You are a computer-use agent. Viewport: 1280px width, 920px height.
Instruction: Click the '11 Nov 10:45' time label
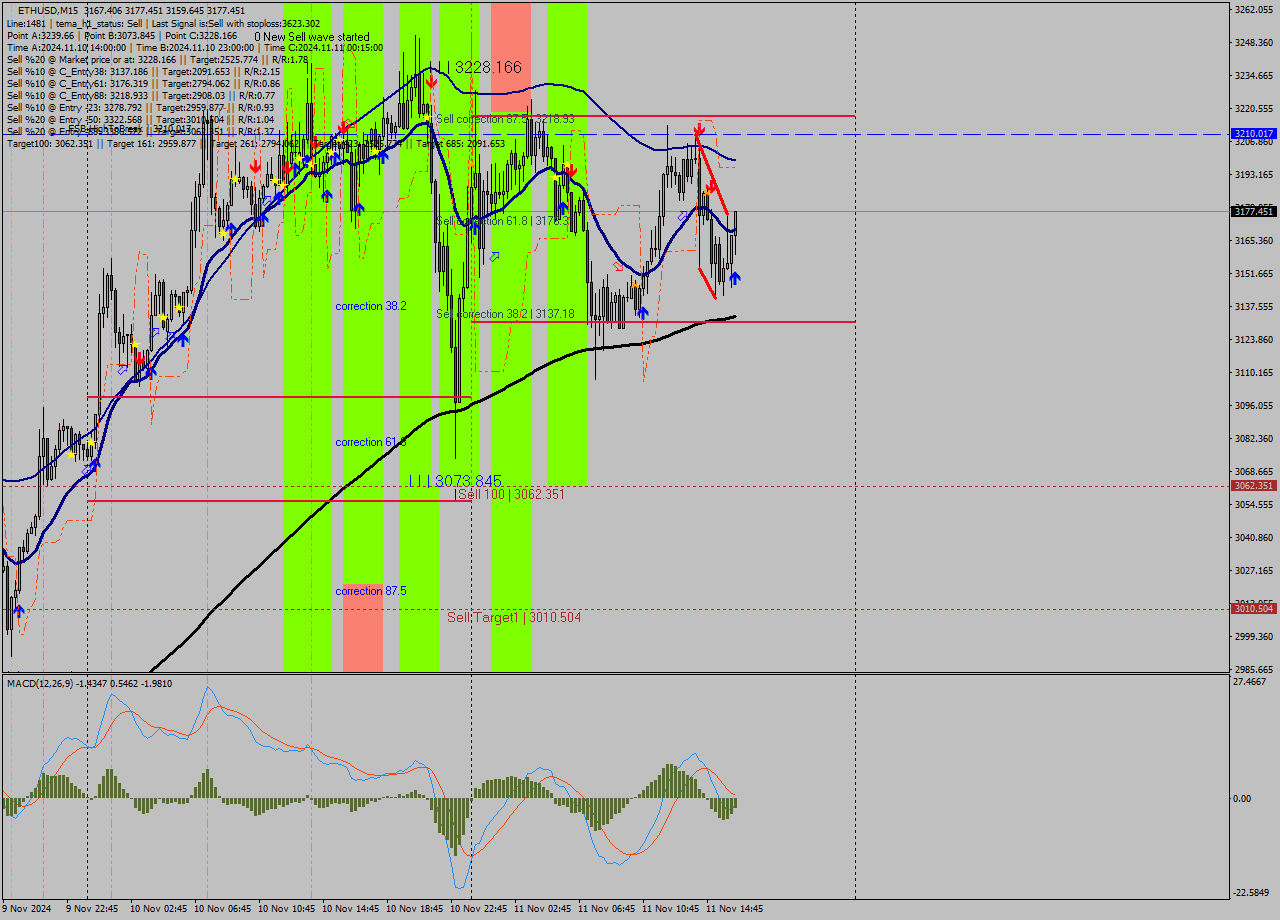(x=668, y=909)
